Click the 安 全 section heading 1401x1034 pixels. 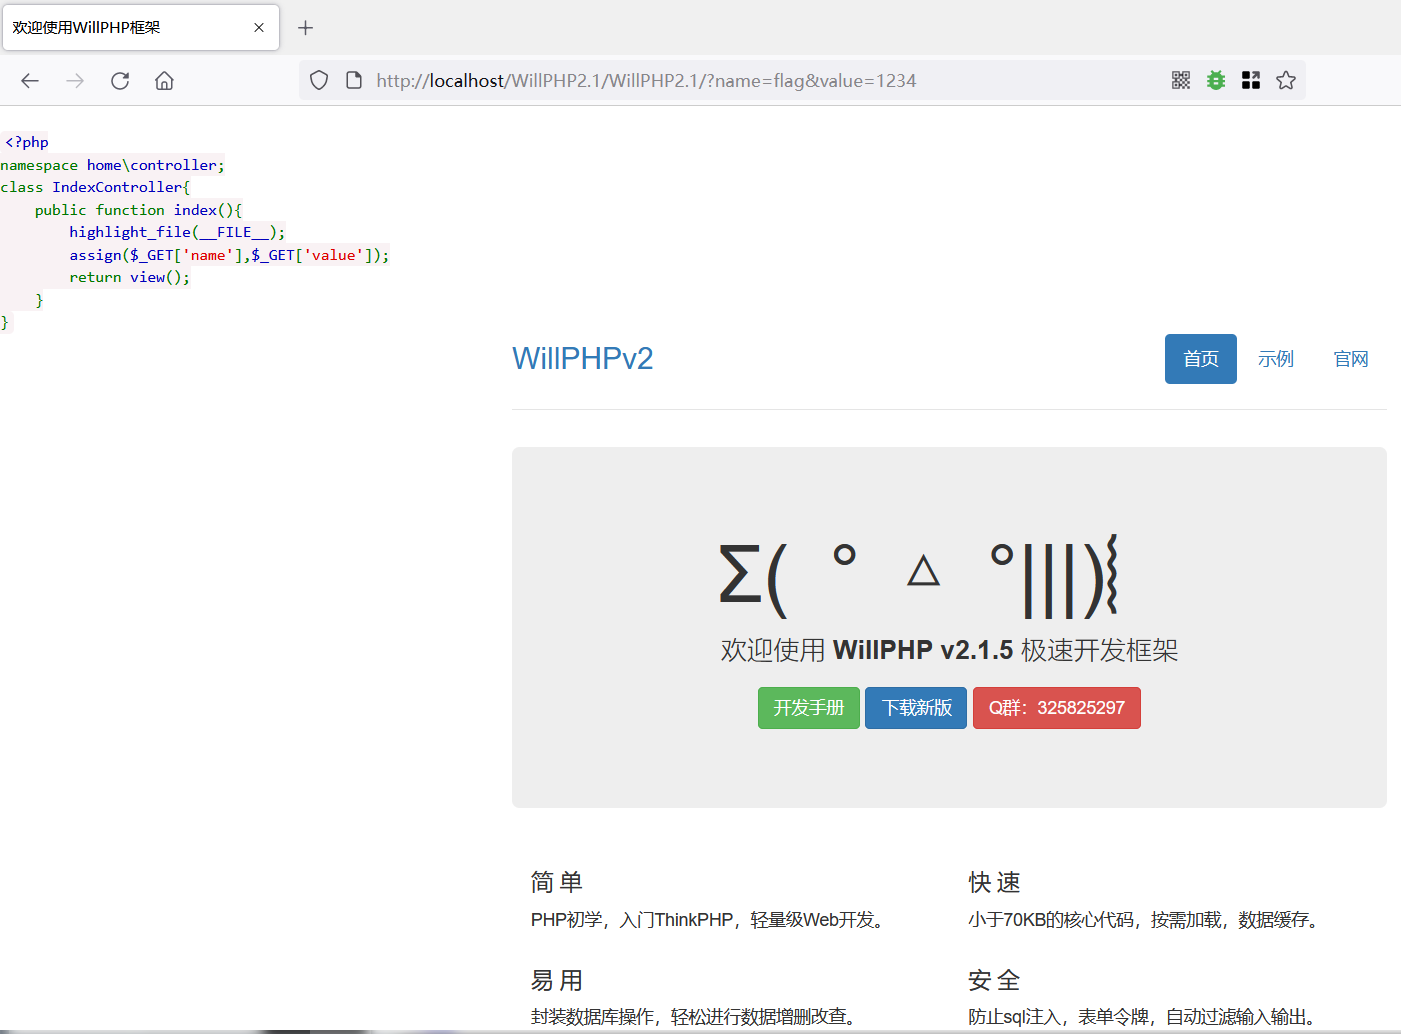[995, 980]
